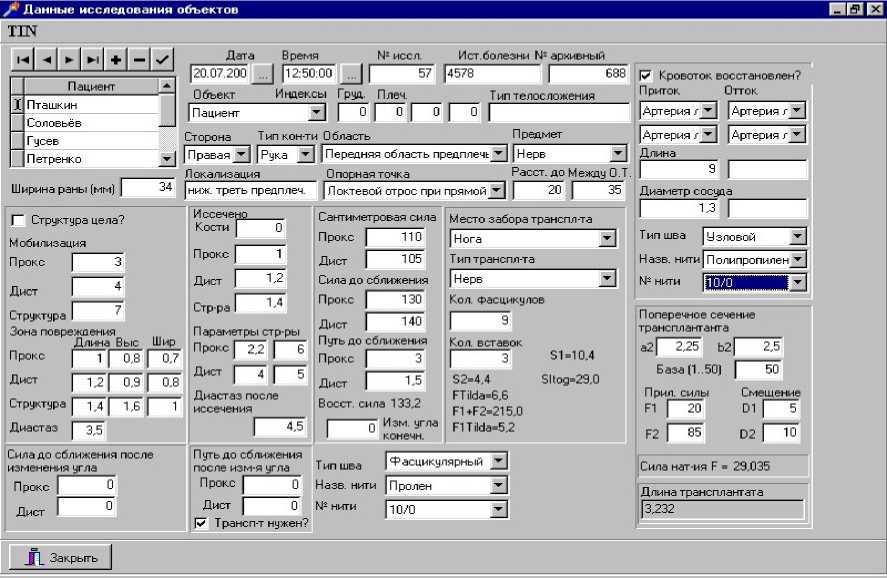887x578 pixels.
Task: Click Мобилизация Структура field with 7
Action: (x=97, y=310)
